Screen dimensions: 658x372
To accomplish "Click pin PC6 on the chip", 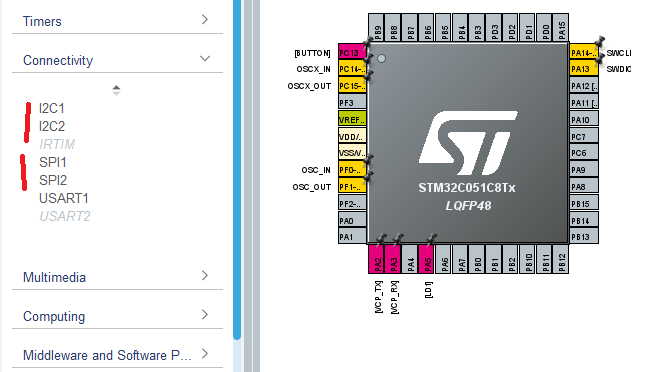I will 584,153.
